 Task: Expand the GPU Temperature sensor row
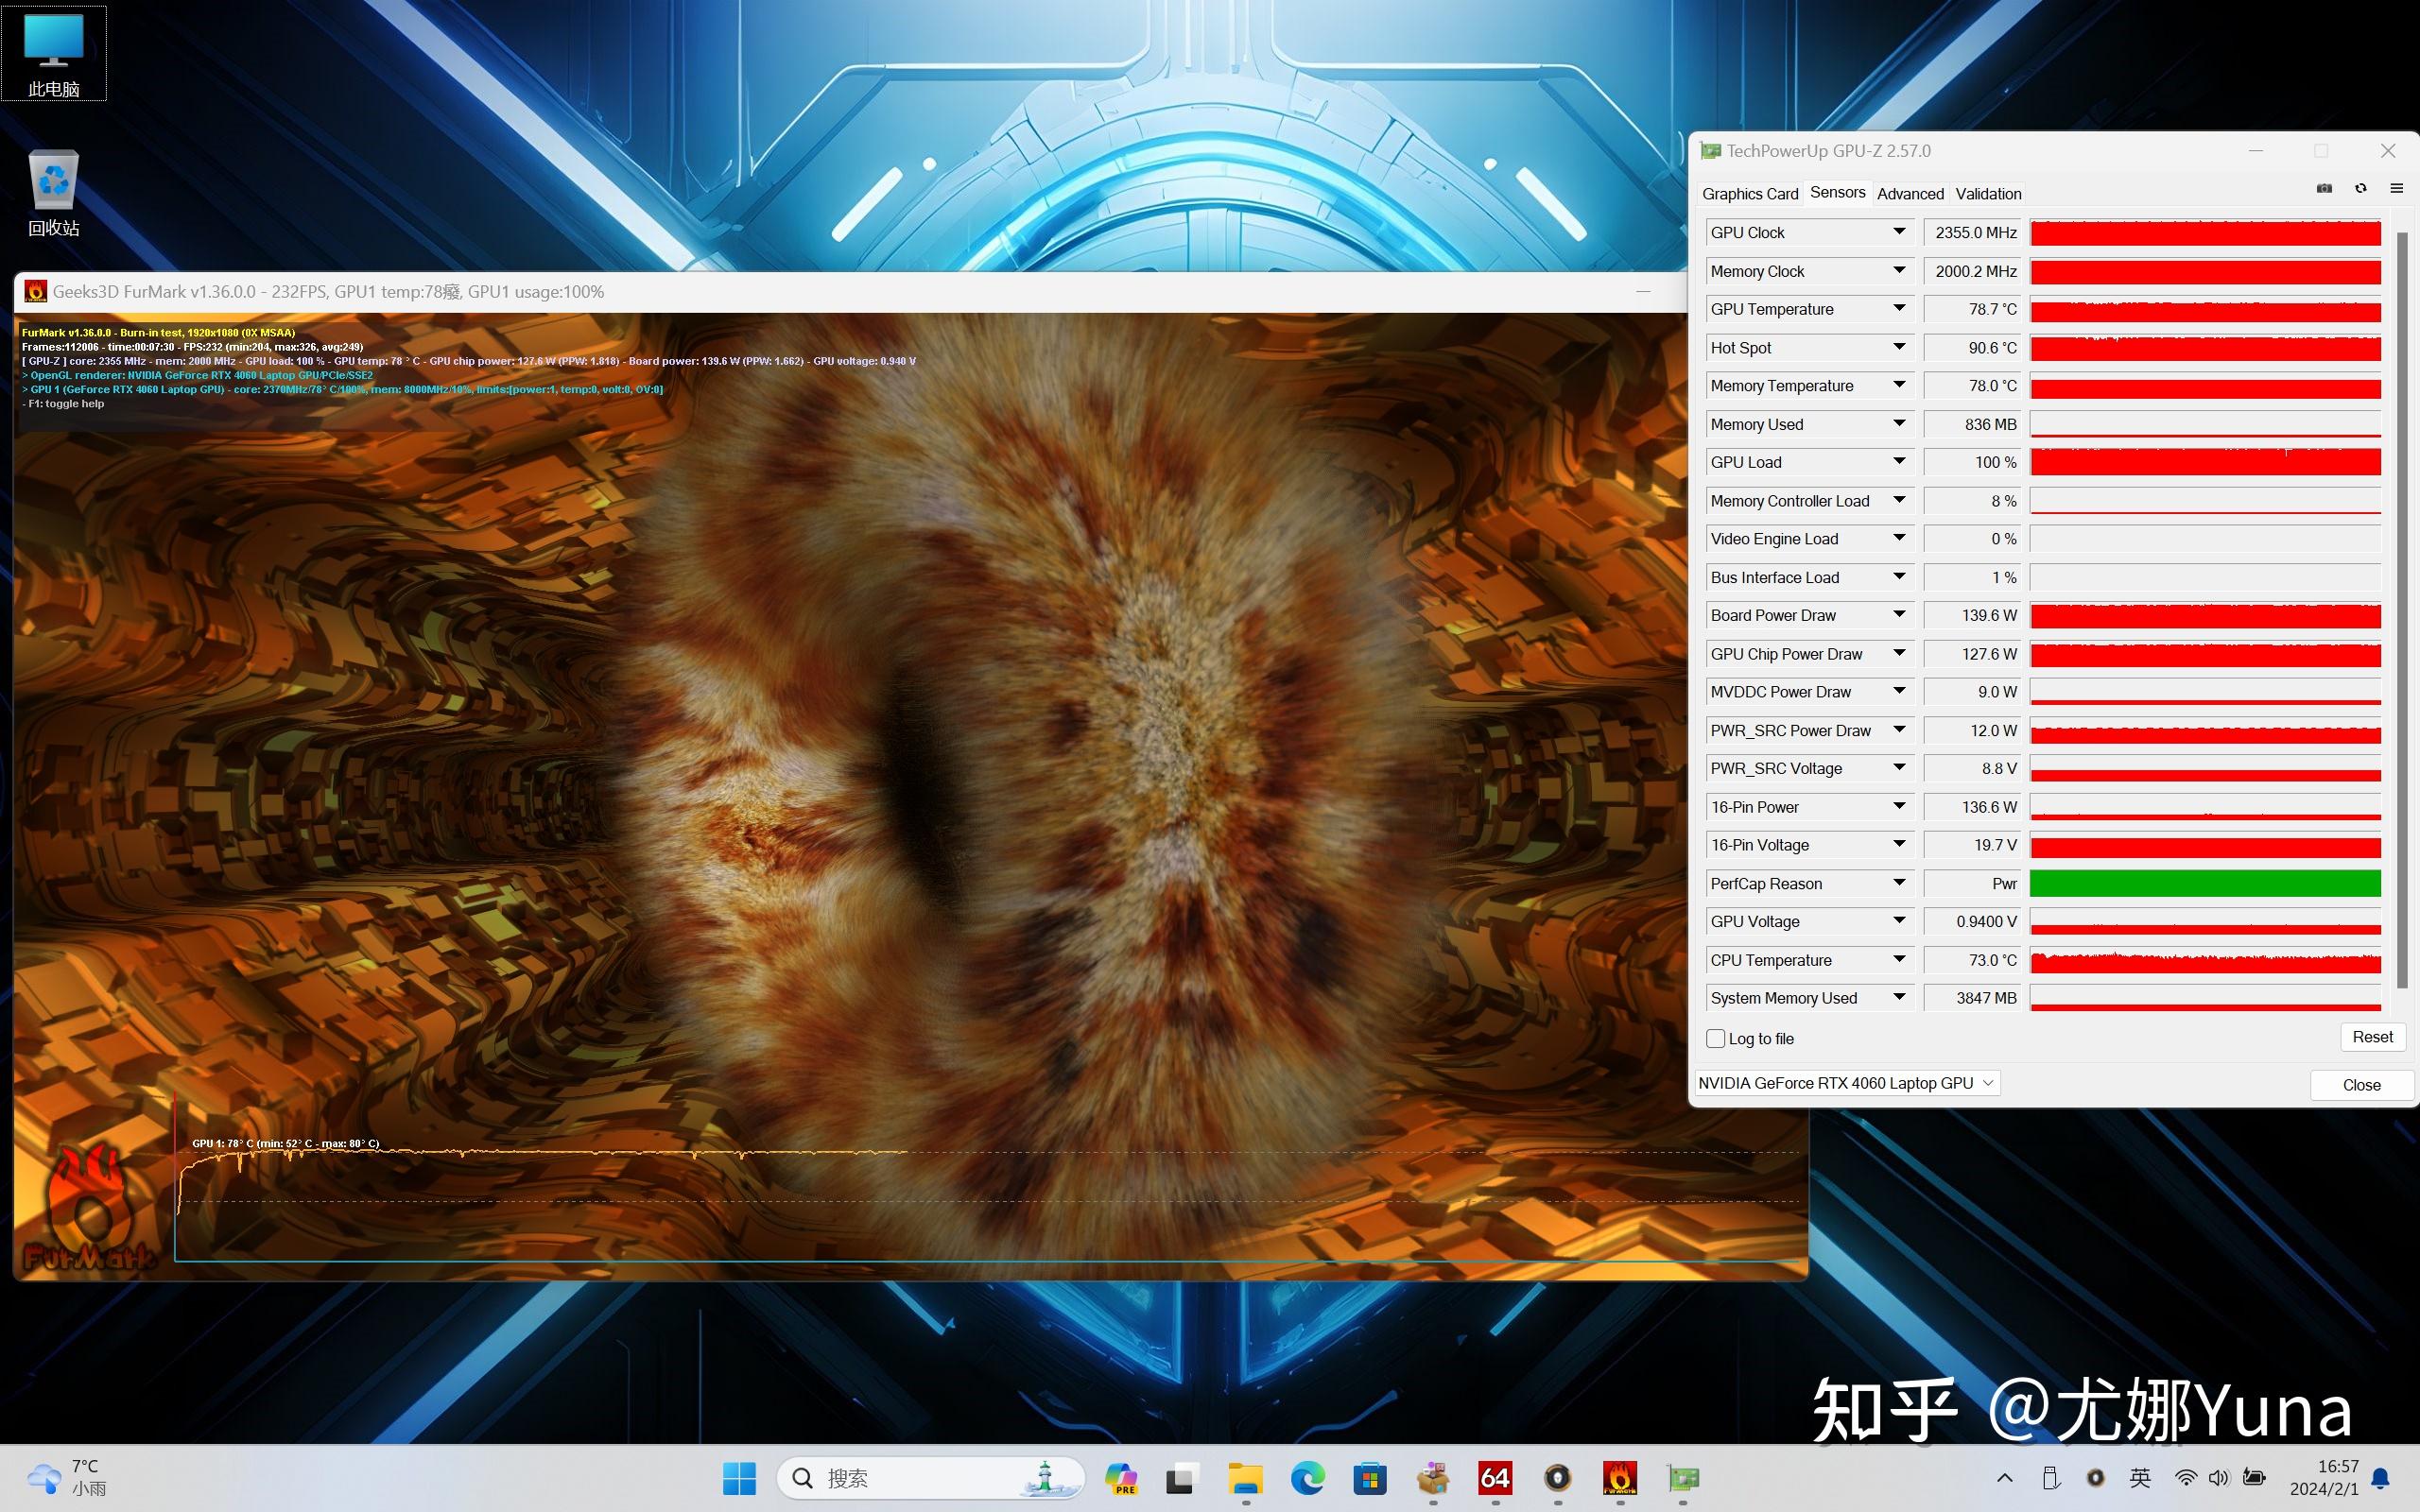tap(1899, 308)
